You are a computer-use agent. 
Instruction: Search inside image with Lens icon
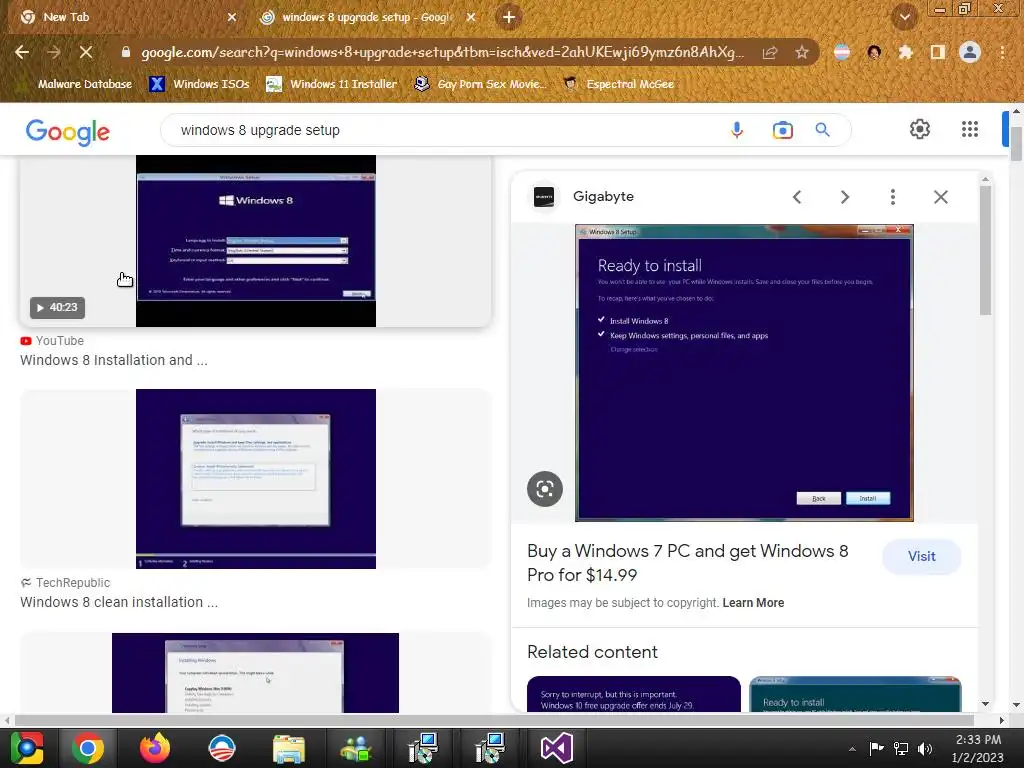click(545, 488)
